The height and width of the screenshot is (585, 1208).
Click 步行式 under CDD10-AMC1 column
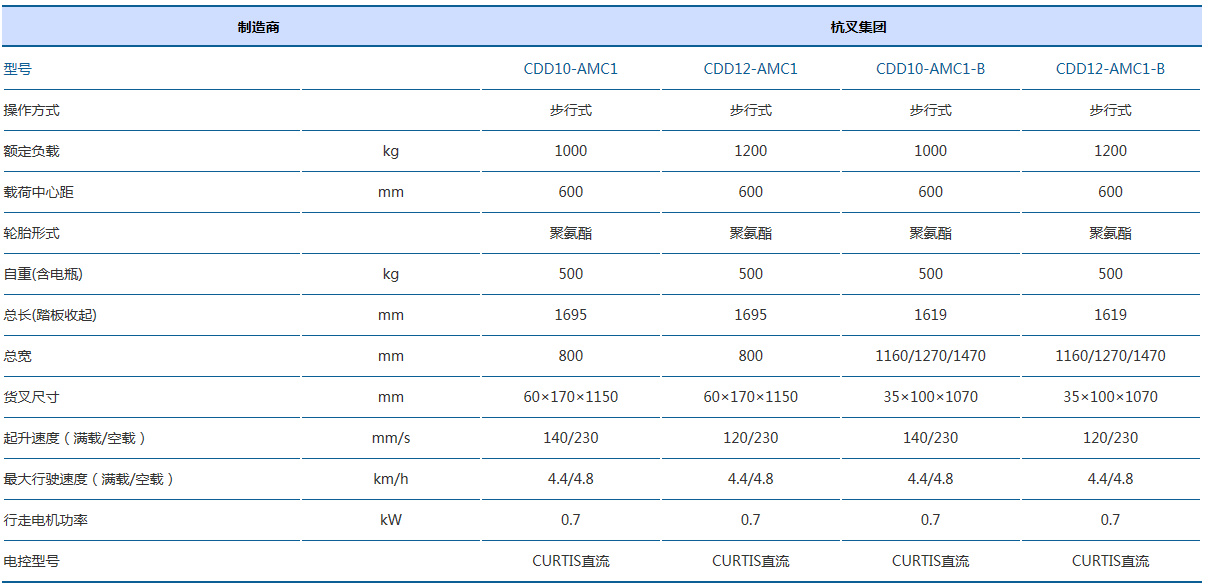click(571, 110)
